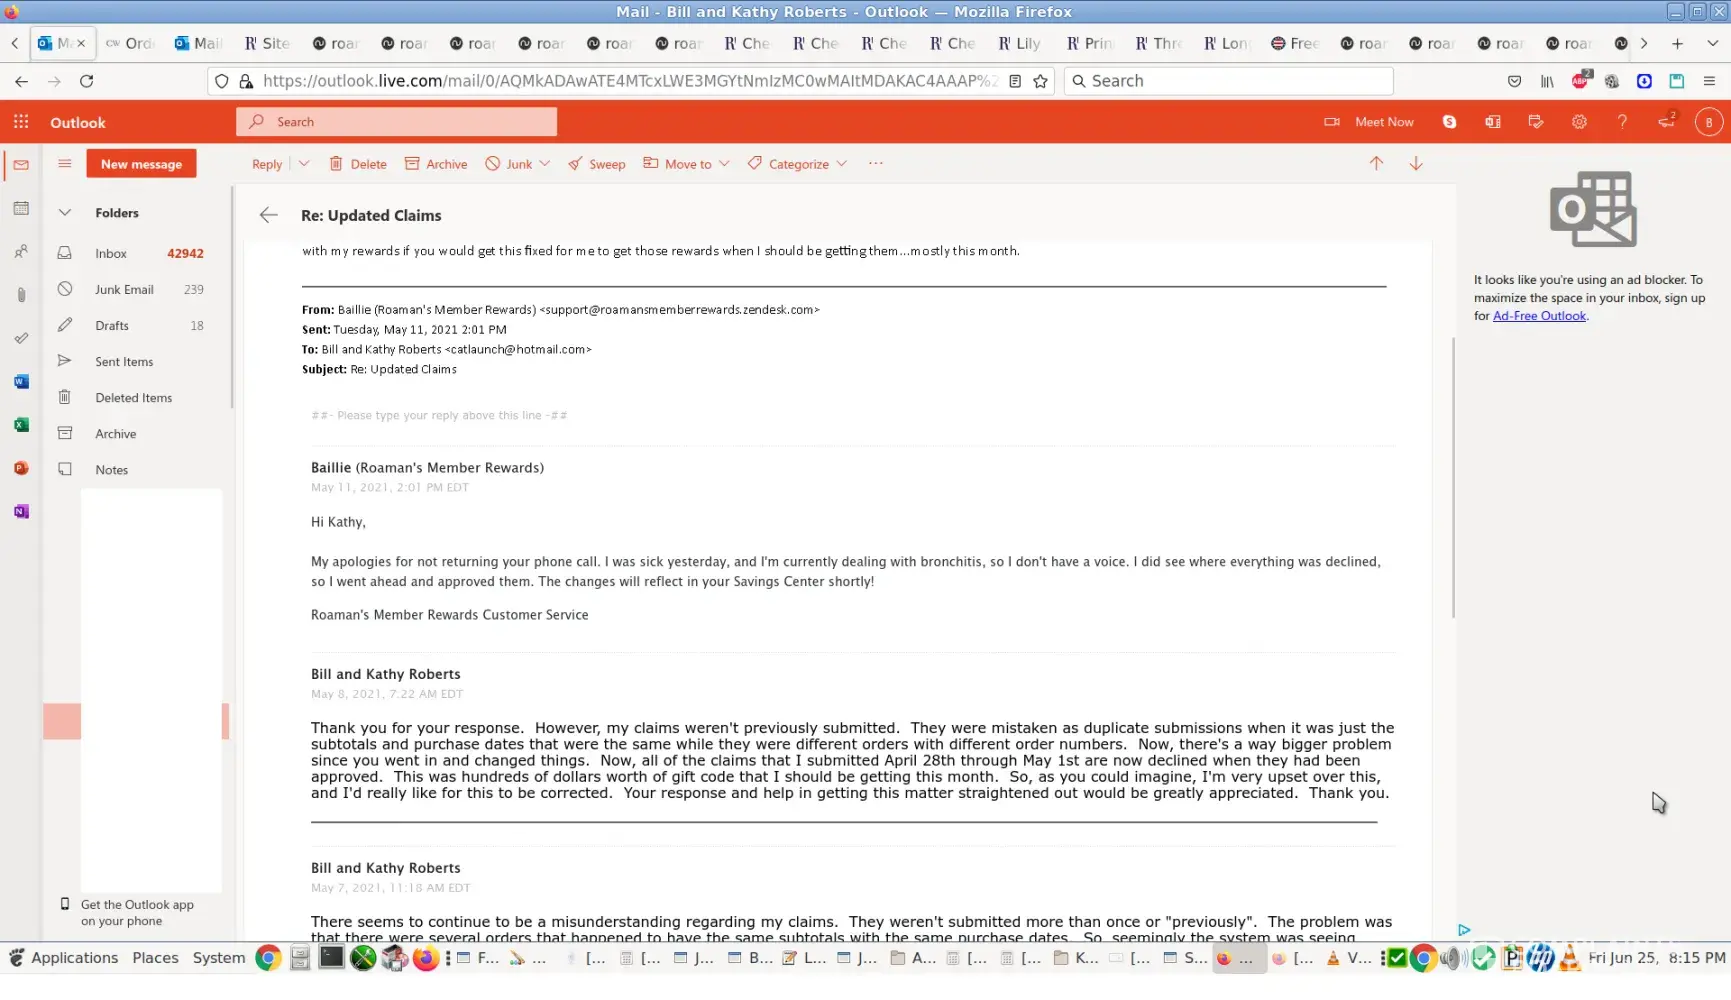
Task: Click the reading pane vertical scrollbar
Action: [1453, 478]
